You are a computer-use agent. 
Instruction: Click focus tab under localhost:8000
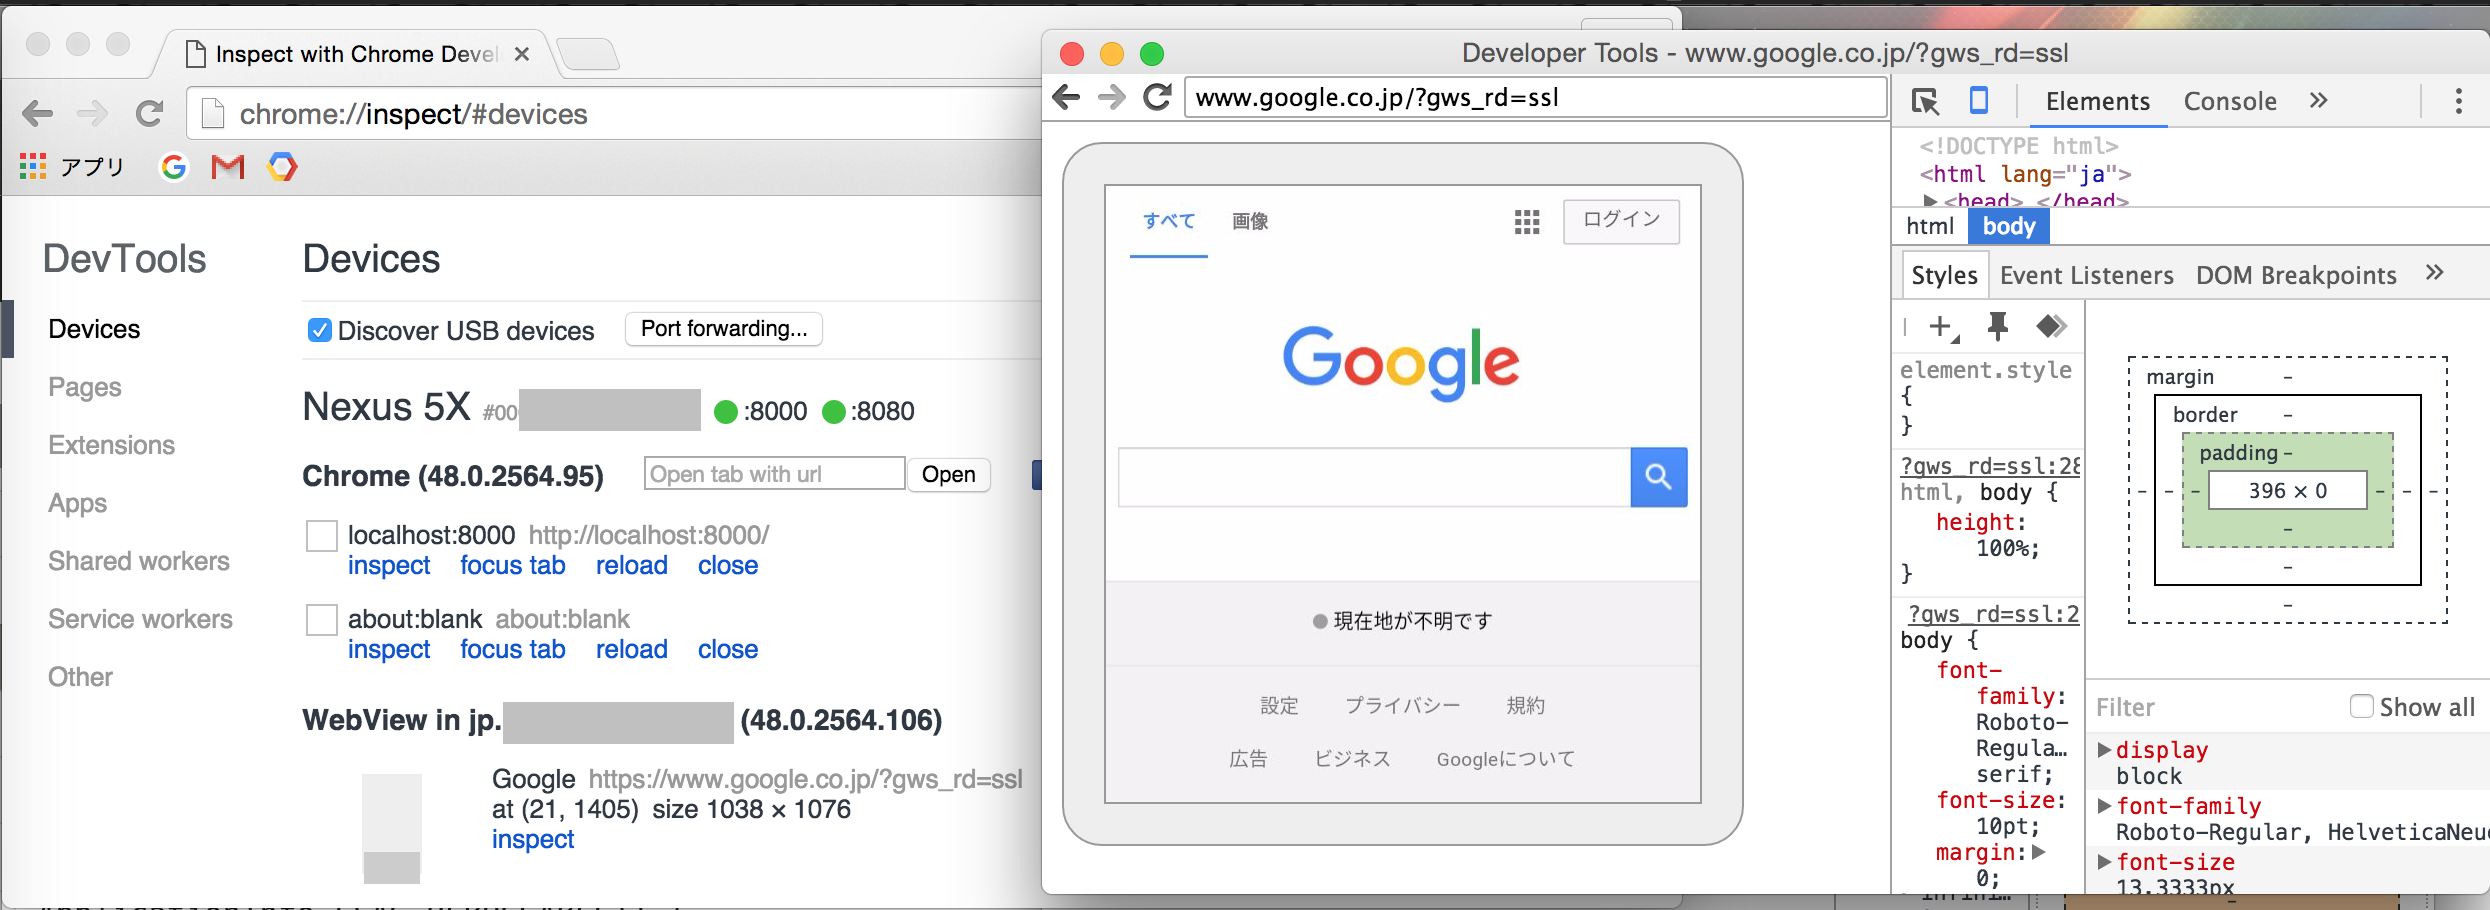coord(512,565)
